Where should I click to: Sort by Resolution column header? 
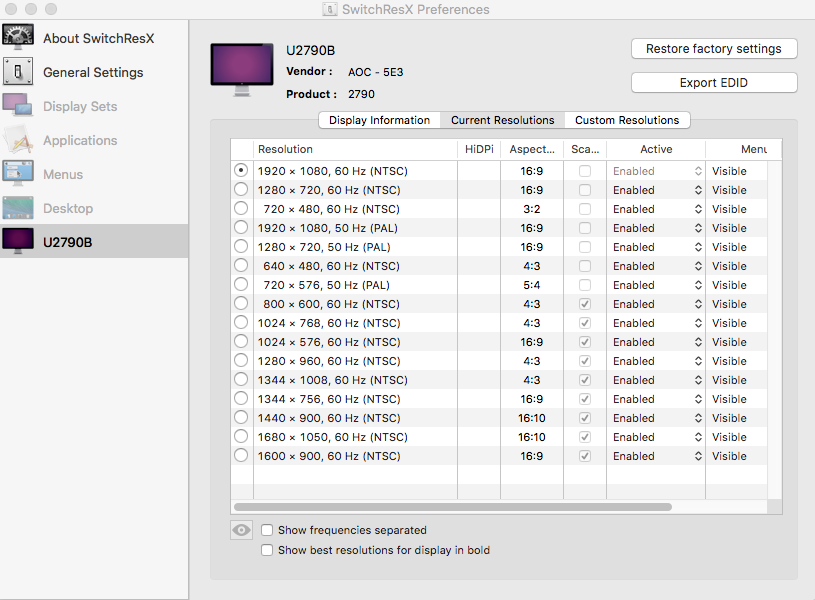click(356, 149)
